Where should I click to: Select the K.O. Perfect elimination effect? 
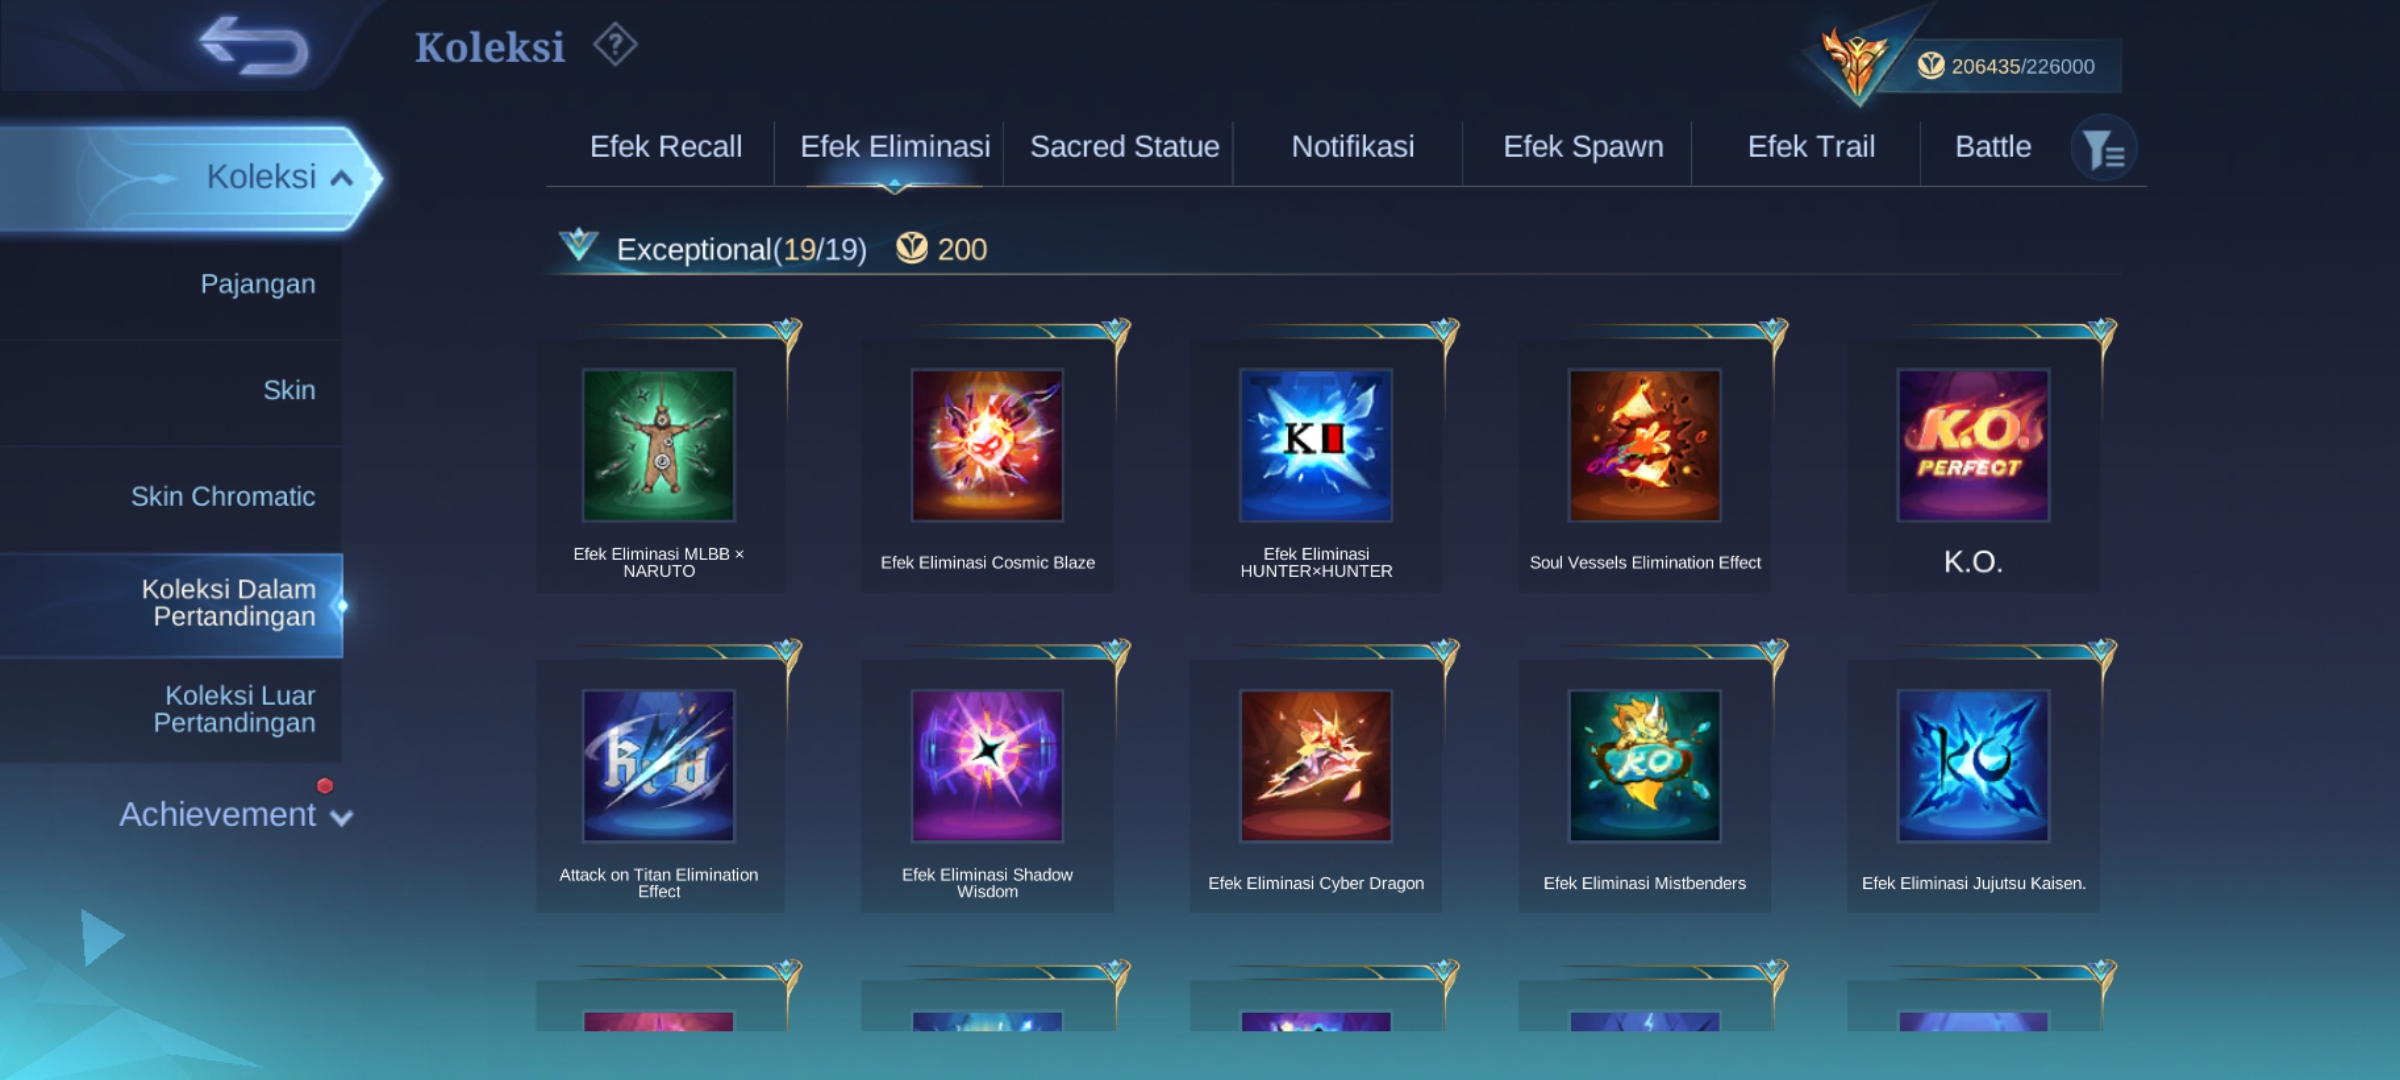[1973, 445]
